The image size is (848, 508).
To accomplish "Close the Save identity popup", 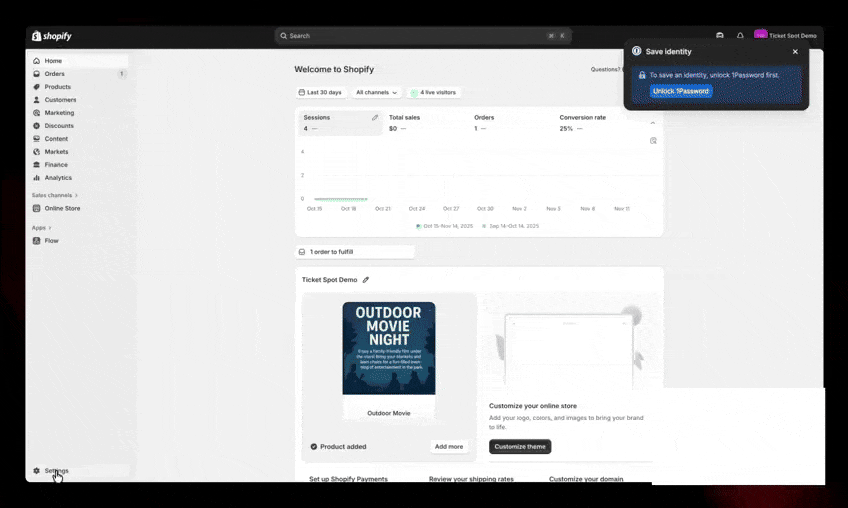I will tap(795, 51).
